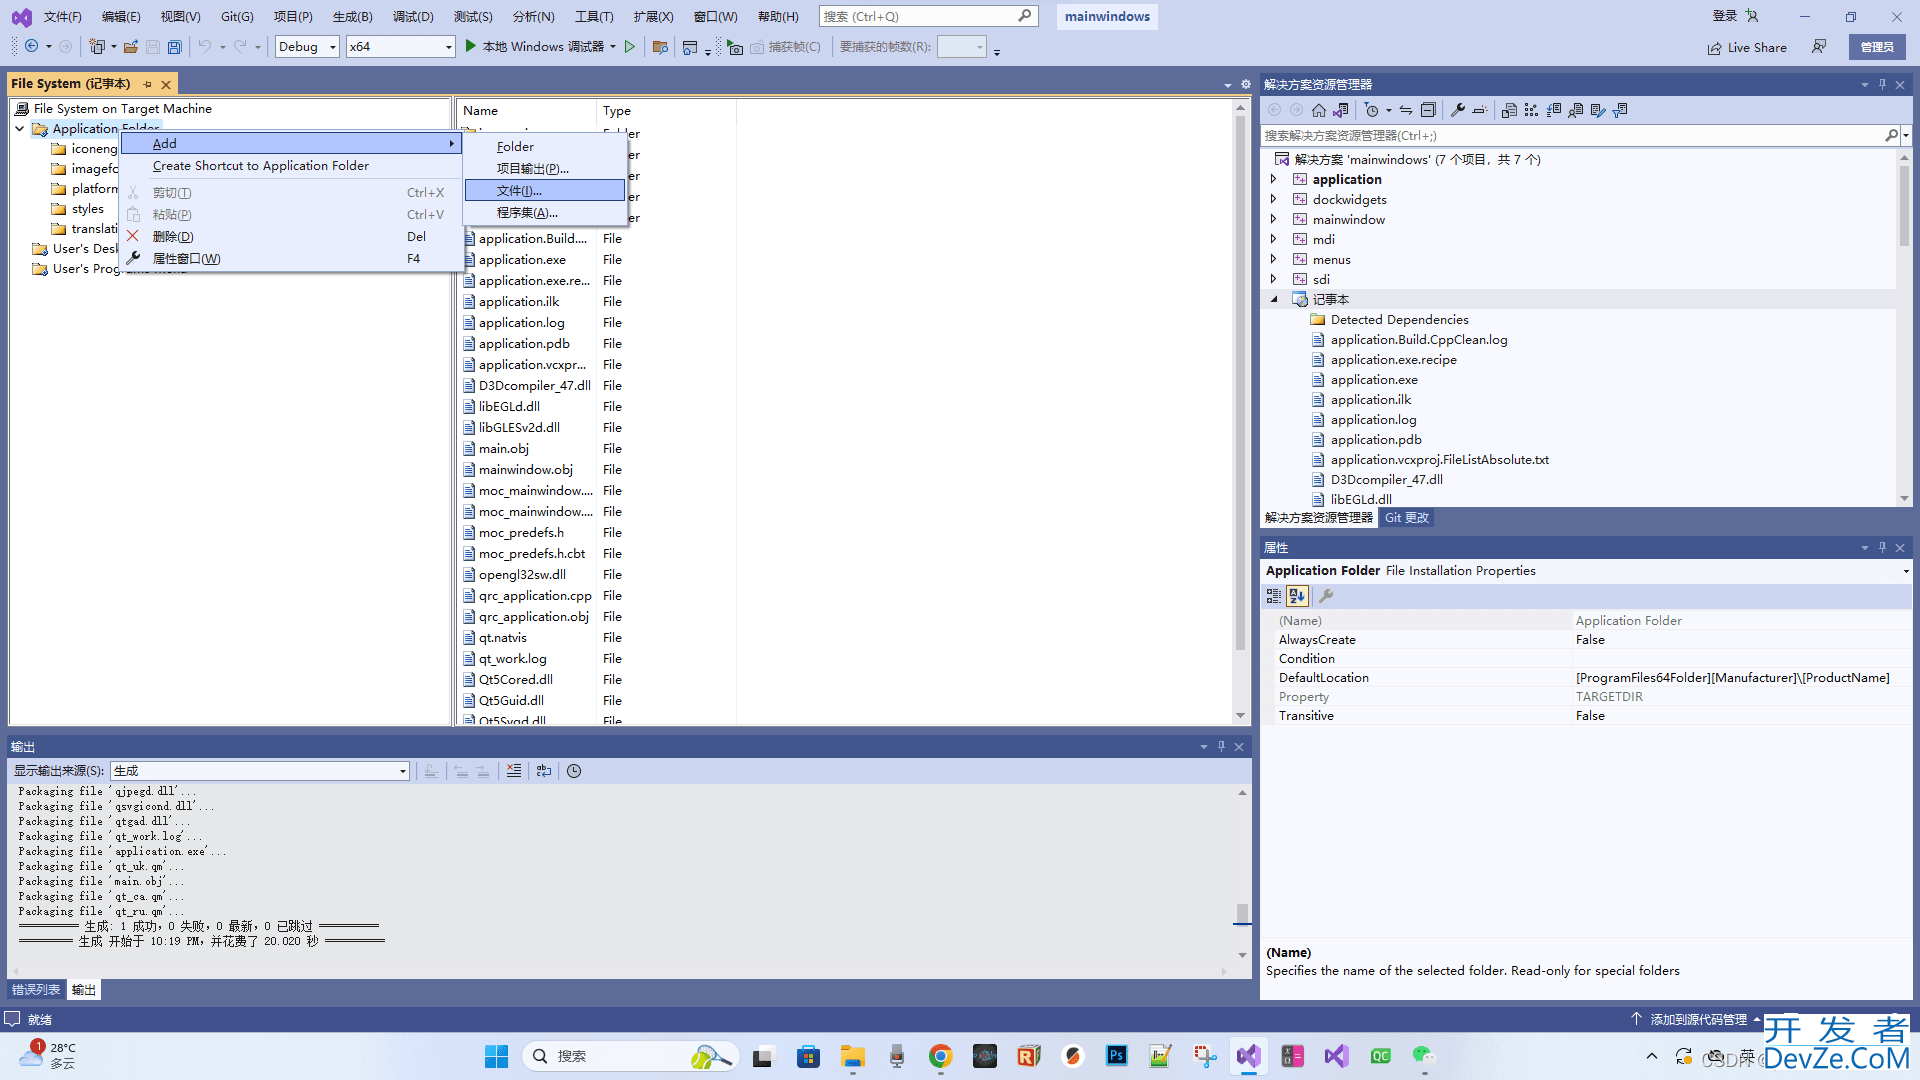1920x1080 pixels.
Task: Click the Home icon in Solution Explorer toolbar
Action: point(1318,110)
